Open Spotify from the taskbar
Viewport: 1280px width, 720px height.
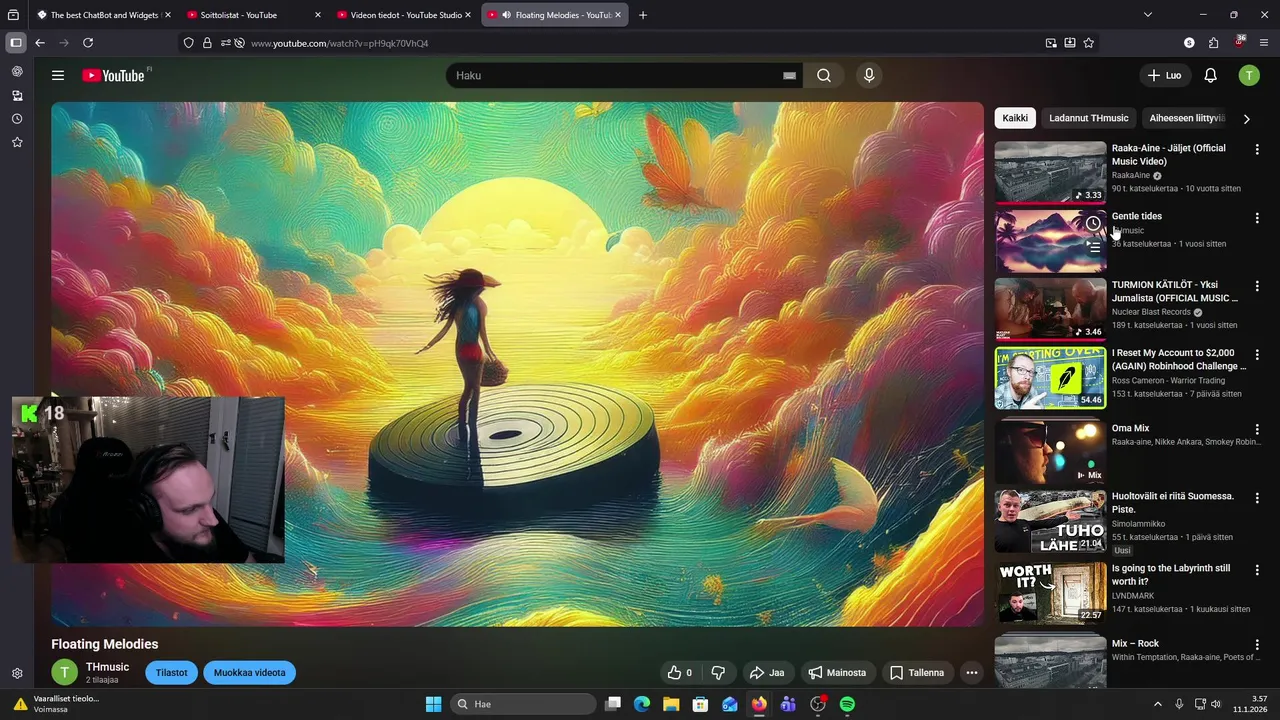coord(847,704)
